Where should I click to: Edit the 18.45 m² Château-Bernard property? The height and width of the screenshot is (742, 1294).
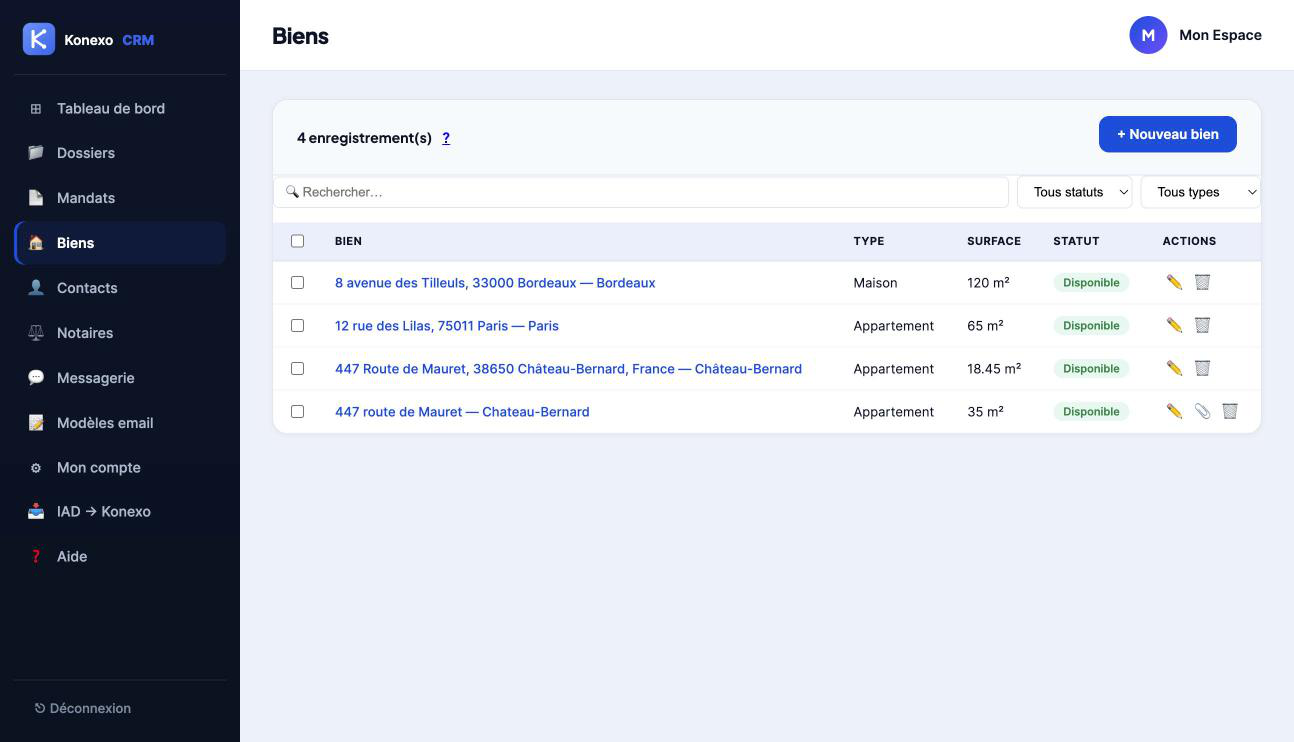click(1174, 369)
